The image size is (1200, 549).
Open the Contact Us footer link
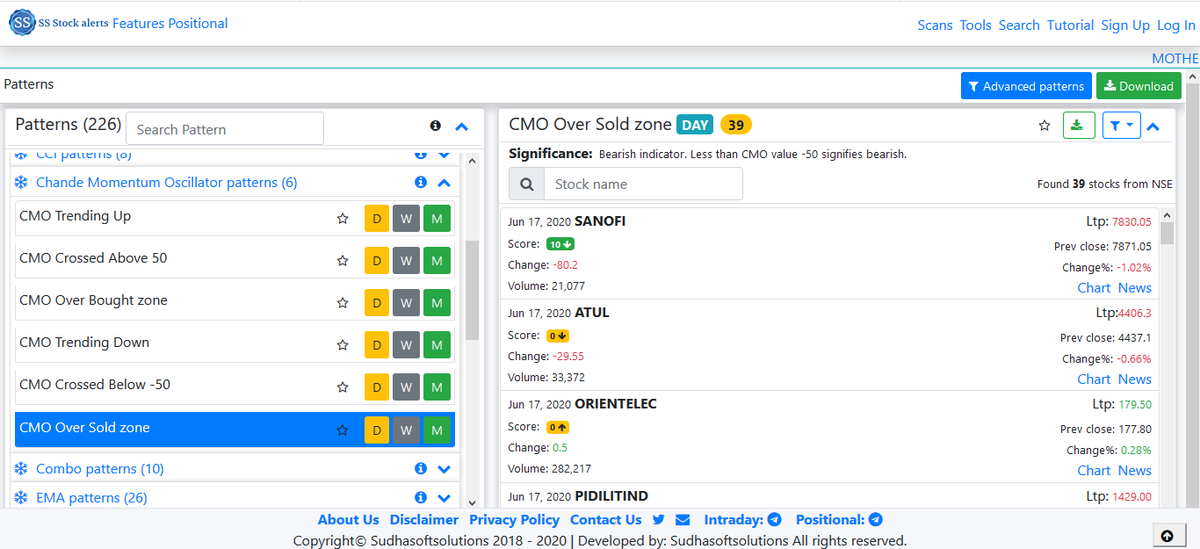click(x=606, y=520)
